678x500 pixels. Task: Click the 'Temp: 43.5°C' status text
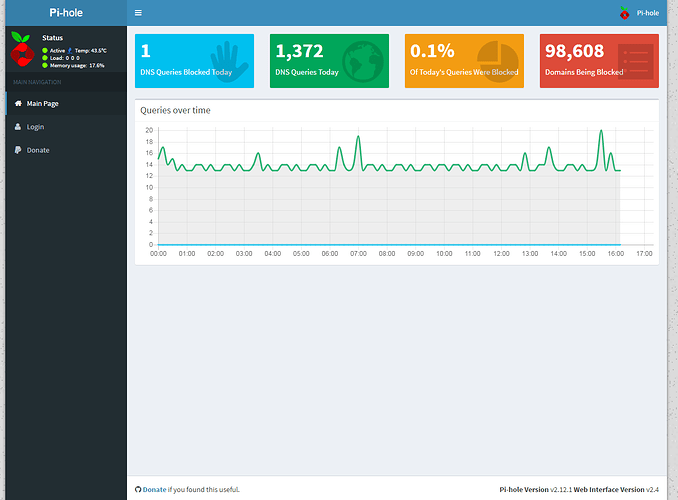(x=91, y=51)
